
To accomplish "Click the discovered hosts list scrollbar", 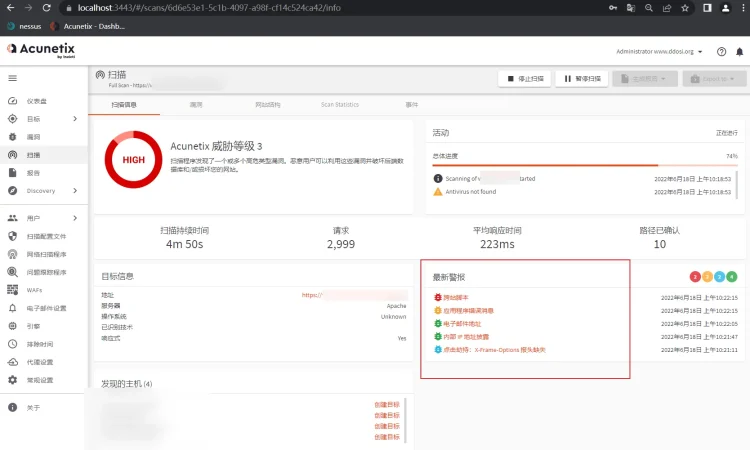I will (405, 420).
